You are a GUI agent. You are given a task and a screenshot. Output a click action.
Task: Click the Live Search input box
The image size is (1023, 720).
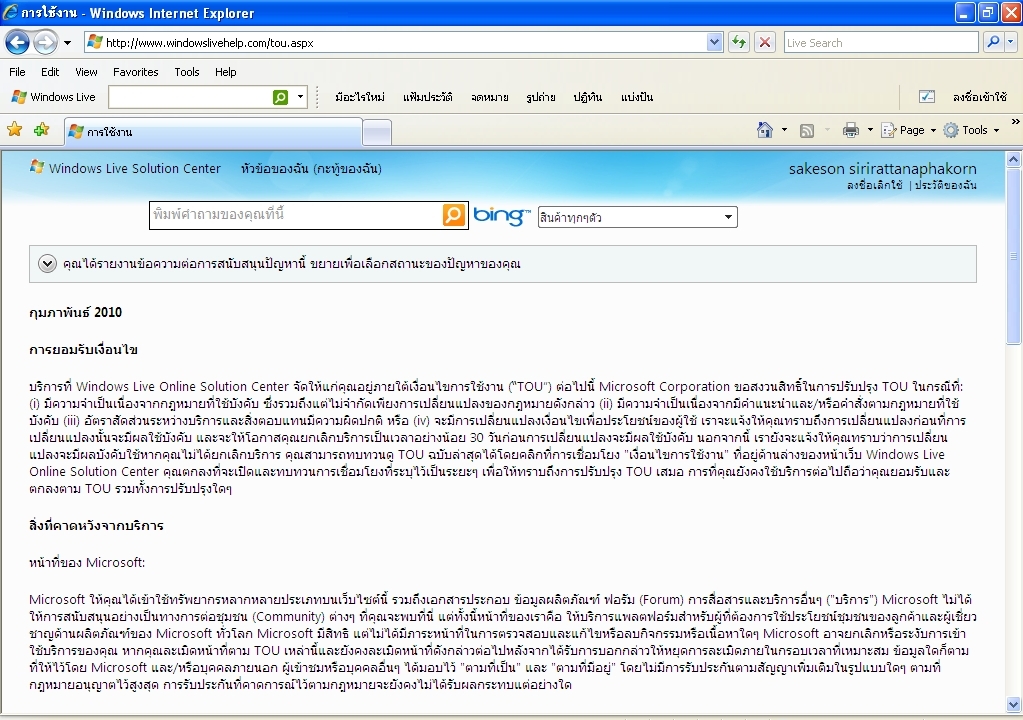point(880,43)
